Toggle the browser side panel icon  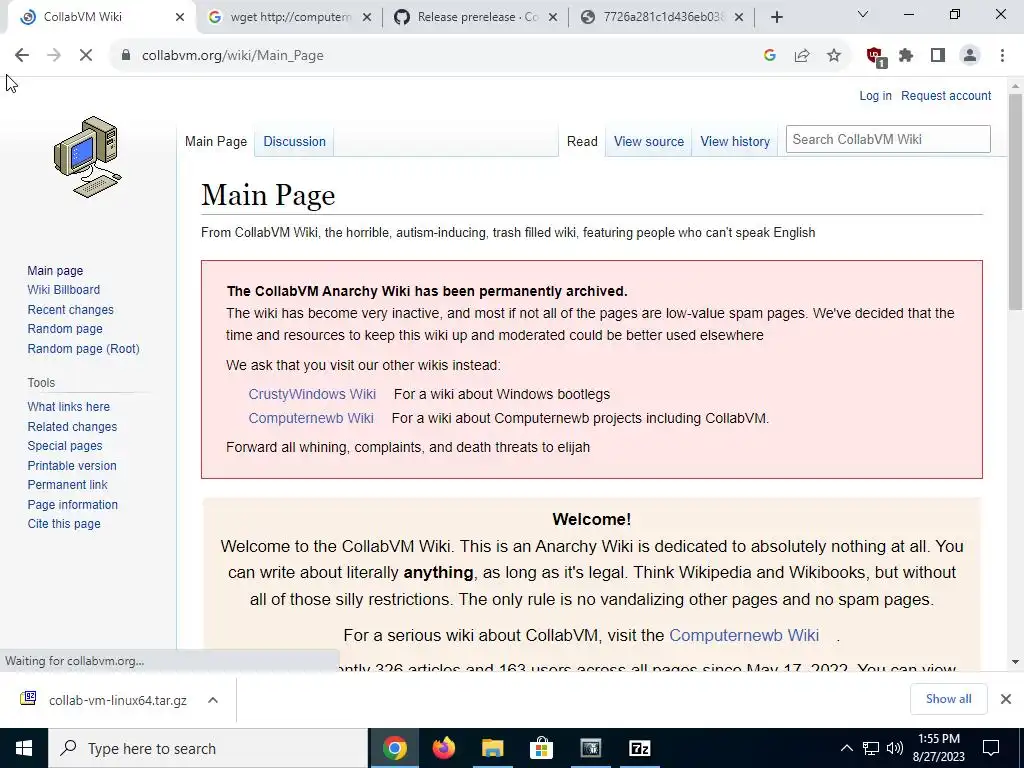(x=938, y=56)
